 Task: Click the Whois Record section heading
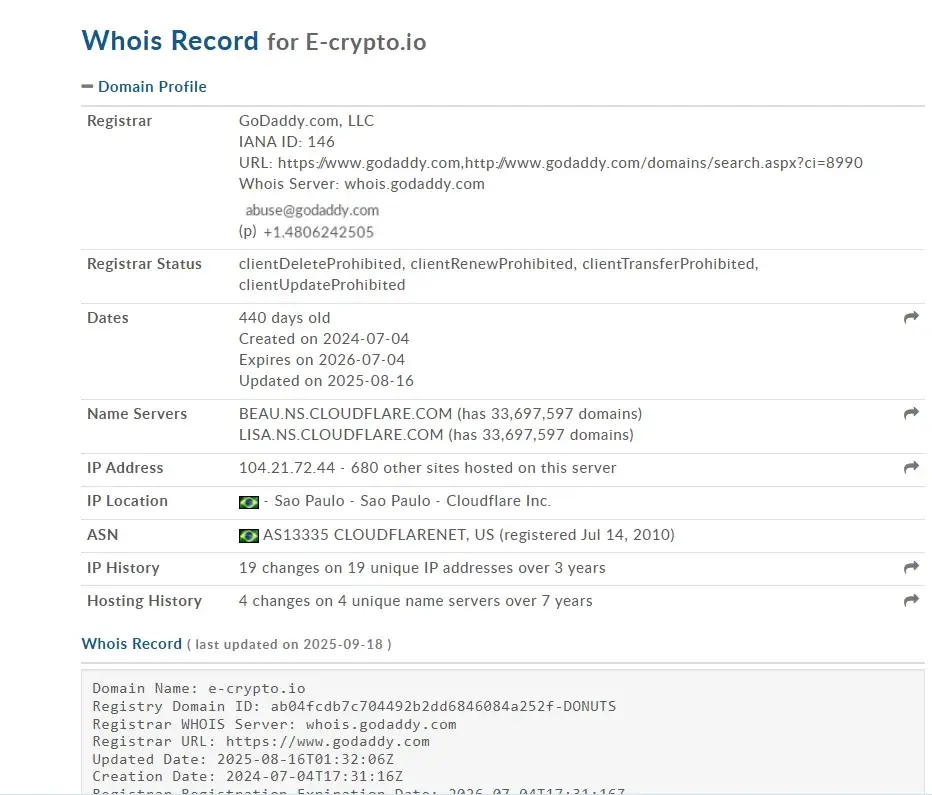pos(131,644)
